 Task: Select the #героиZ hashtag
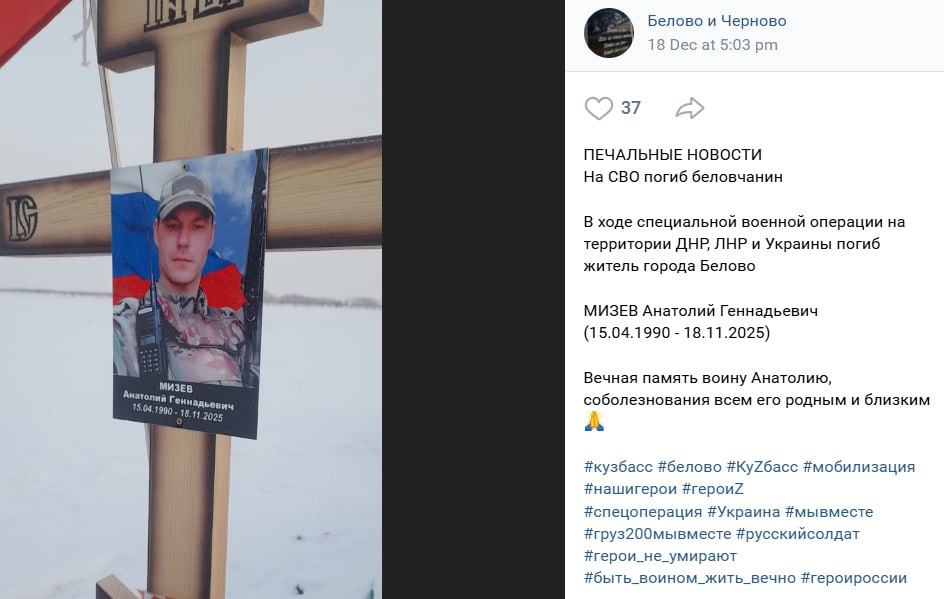712,489
